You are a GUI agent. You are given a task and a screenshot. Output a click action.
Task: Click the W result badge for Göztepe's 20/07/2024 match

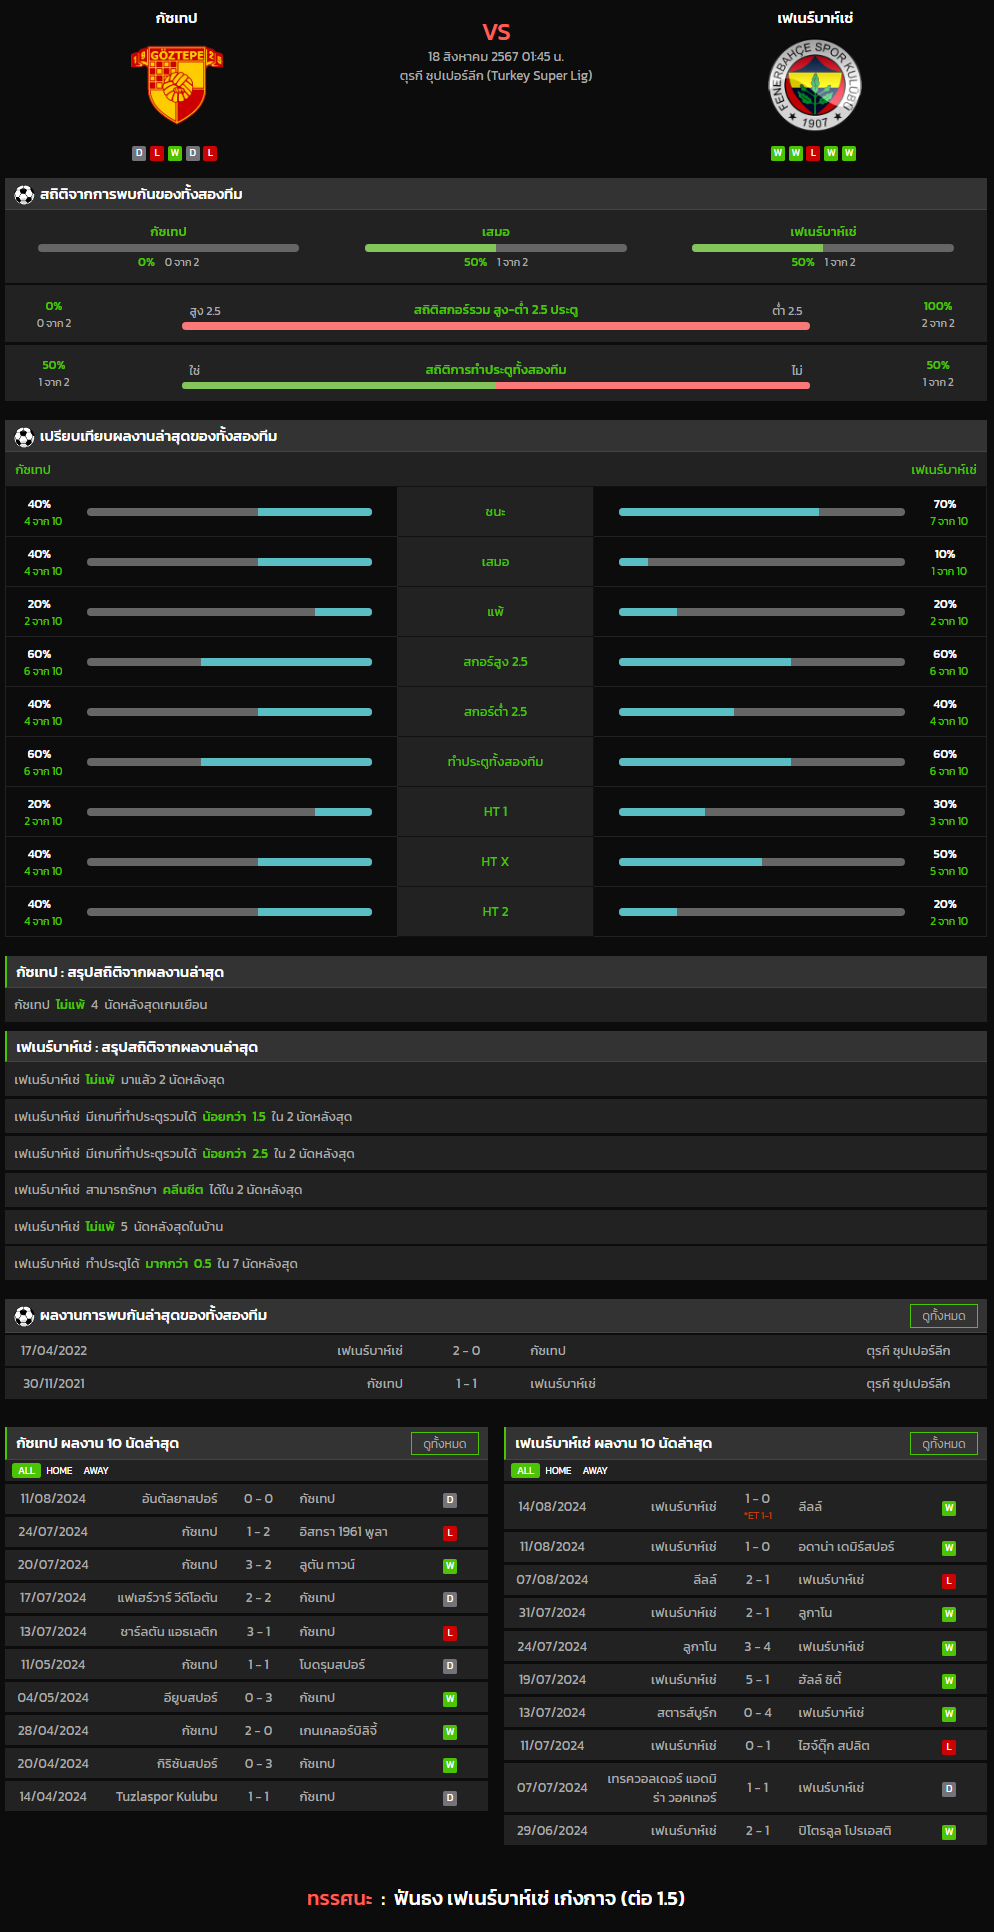click(x=450, y=1566)
